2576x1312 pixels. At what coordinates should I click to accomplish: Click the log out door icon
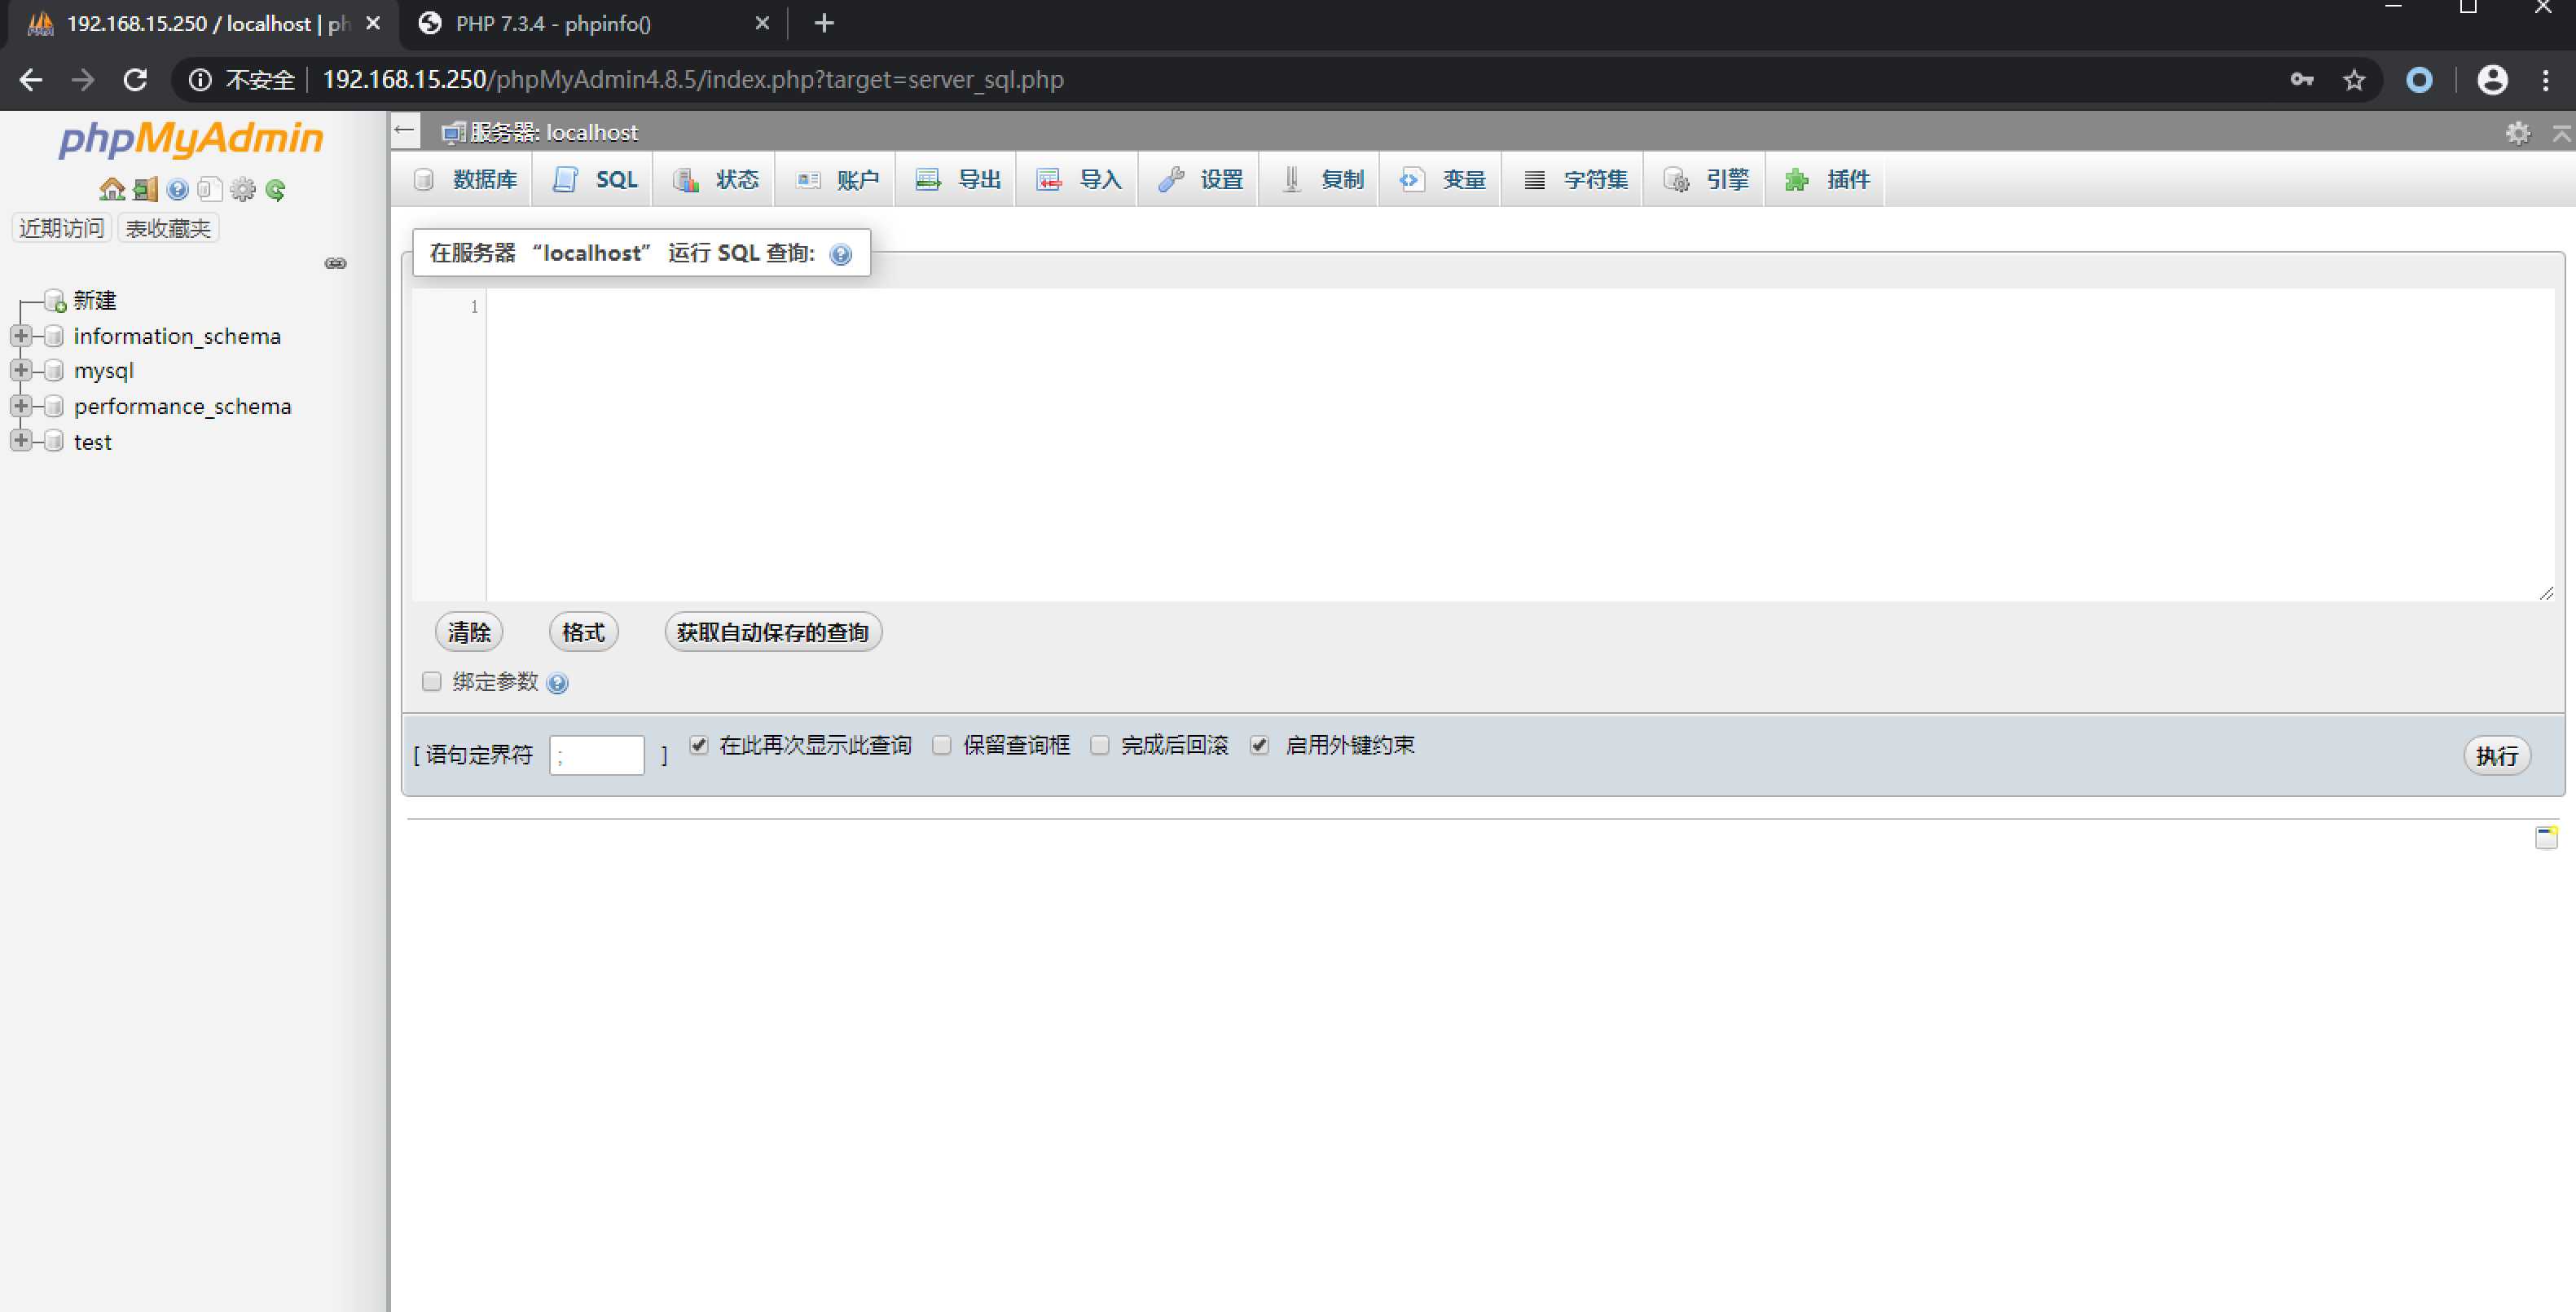coord(146,189)
